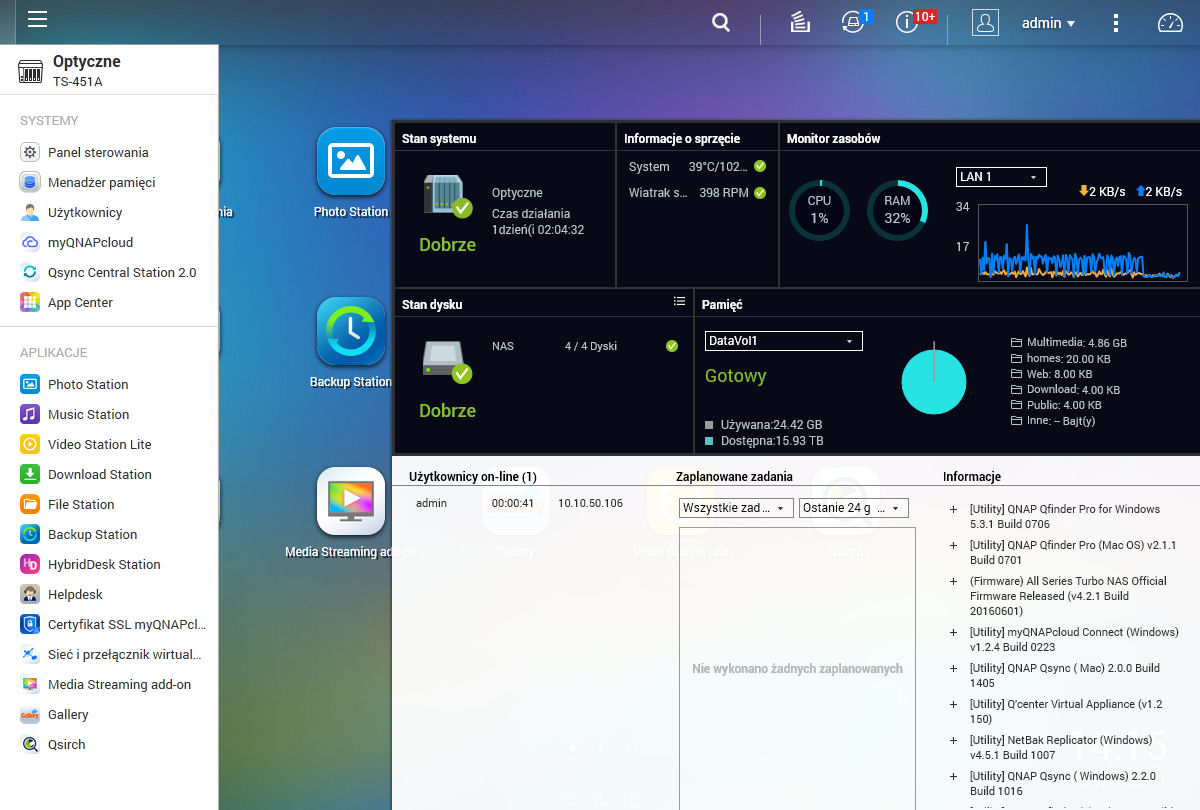
Task: Expand the Qfinder Pro (Mac OS) entry
Action: (x=953, y=546)
